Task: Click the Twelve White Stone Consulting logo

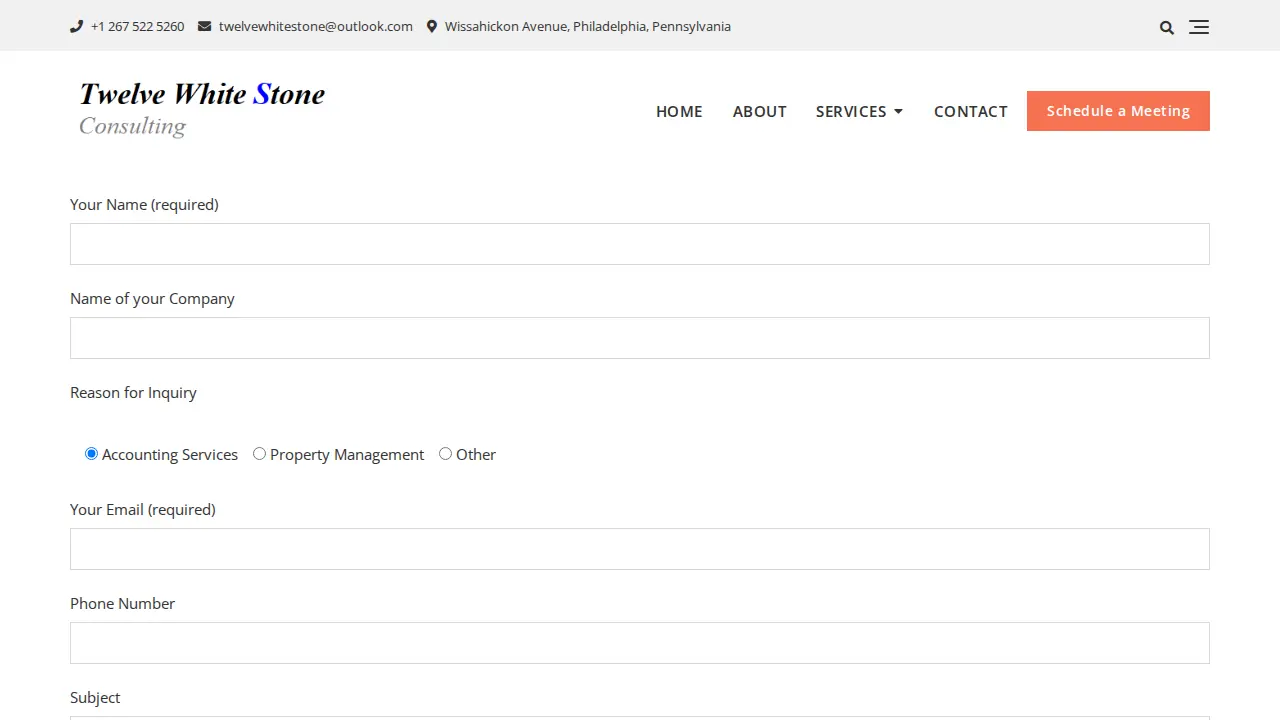Action: (202, 109)
